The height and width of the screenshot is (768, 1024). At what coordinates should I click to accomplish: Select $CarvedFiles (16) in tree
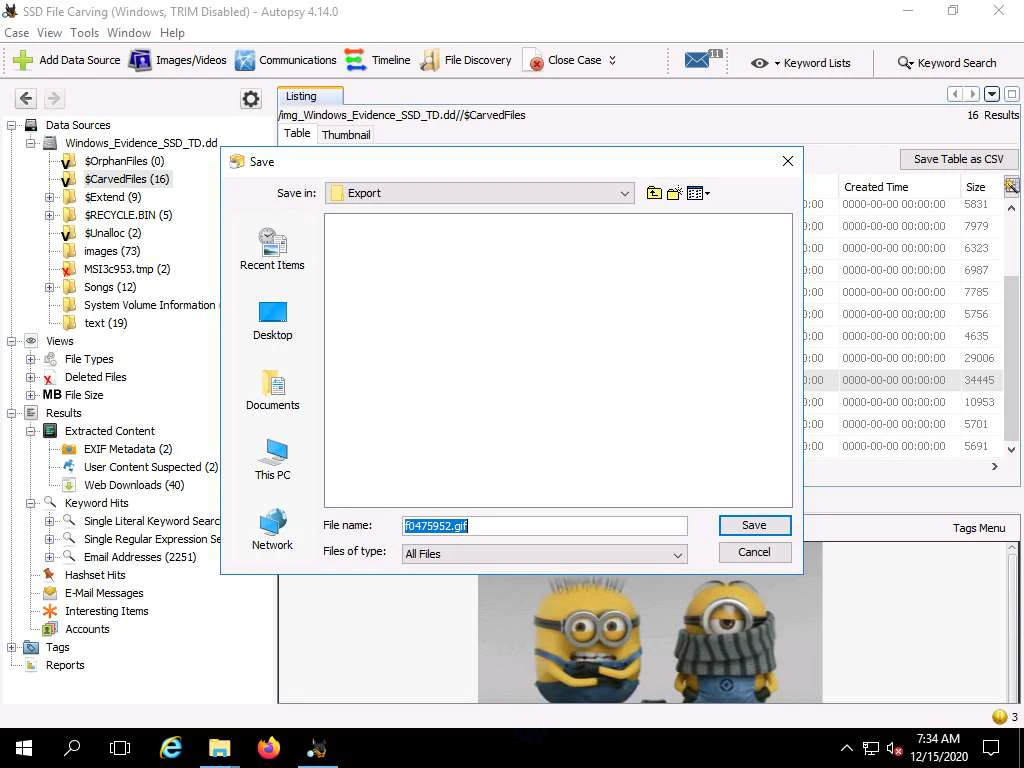127,179
